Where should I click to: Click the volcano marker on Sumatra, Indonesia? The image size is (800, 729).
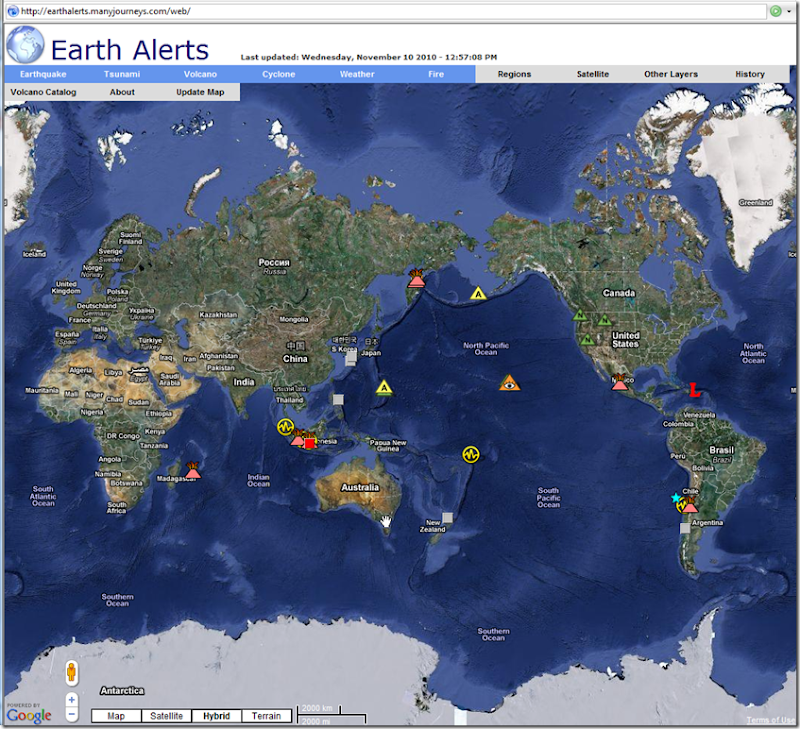[x=297, y=438]
